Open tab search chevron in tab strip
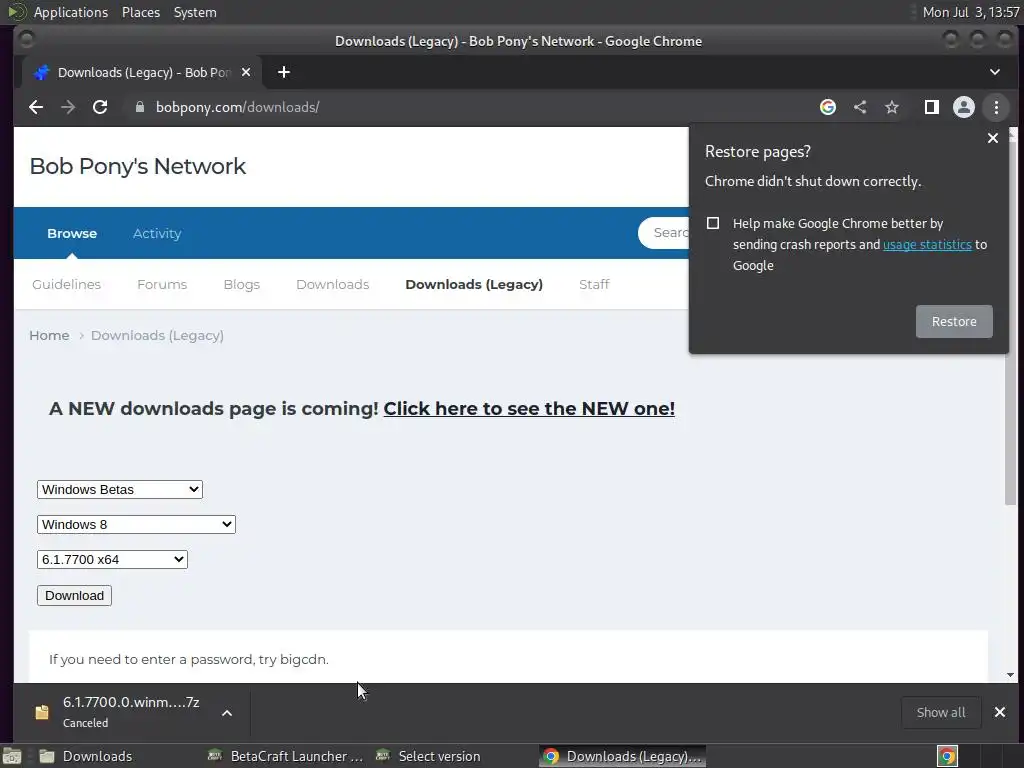 click(995, 72)
